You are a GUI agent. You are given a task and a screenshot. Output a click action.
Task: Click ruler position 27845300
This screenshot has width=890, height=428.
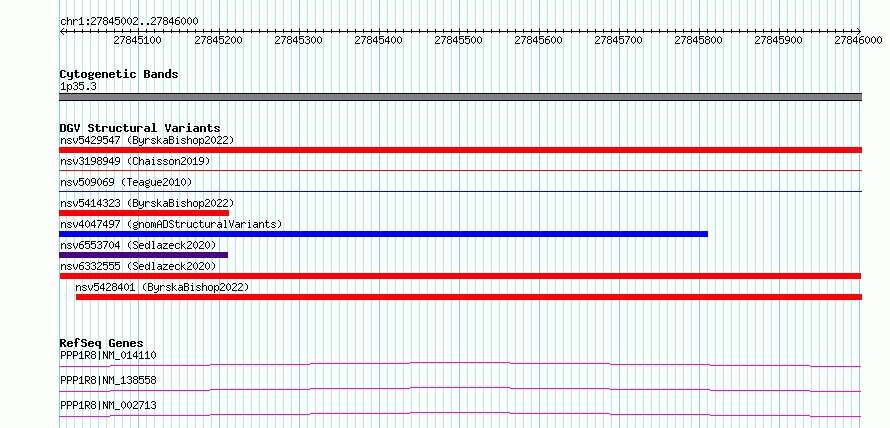(x=298, y=41)
